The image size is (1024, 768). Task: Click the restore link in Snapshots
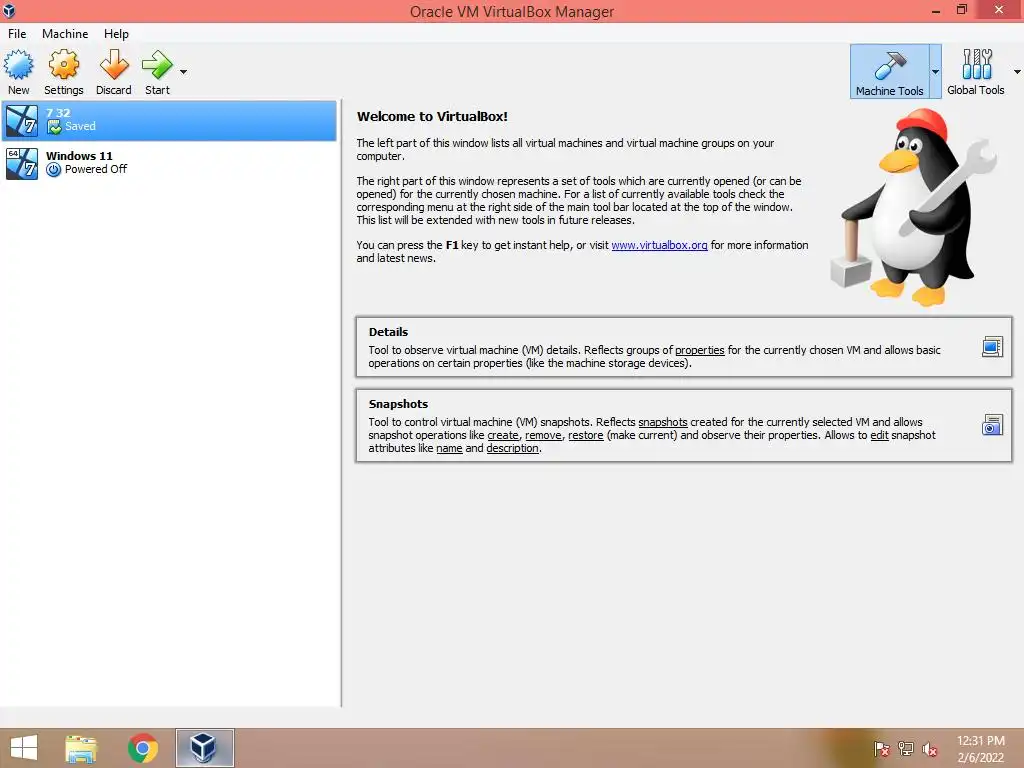pos(585,435)
